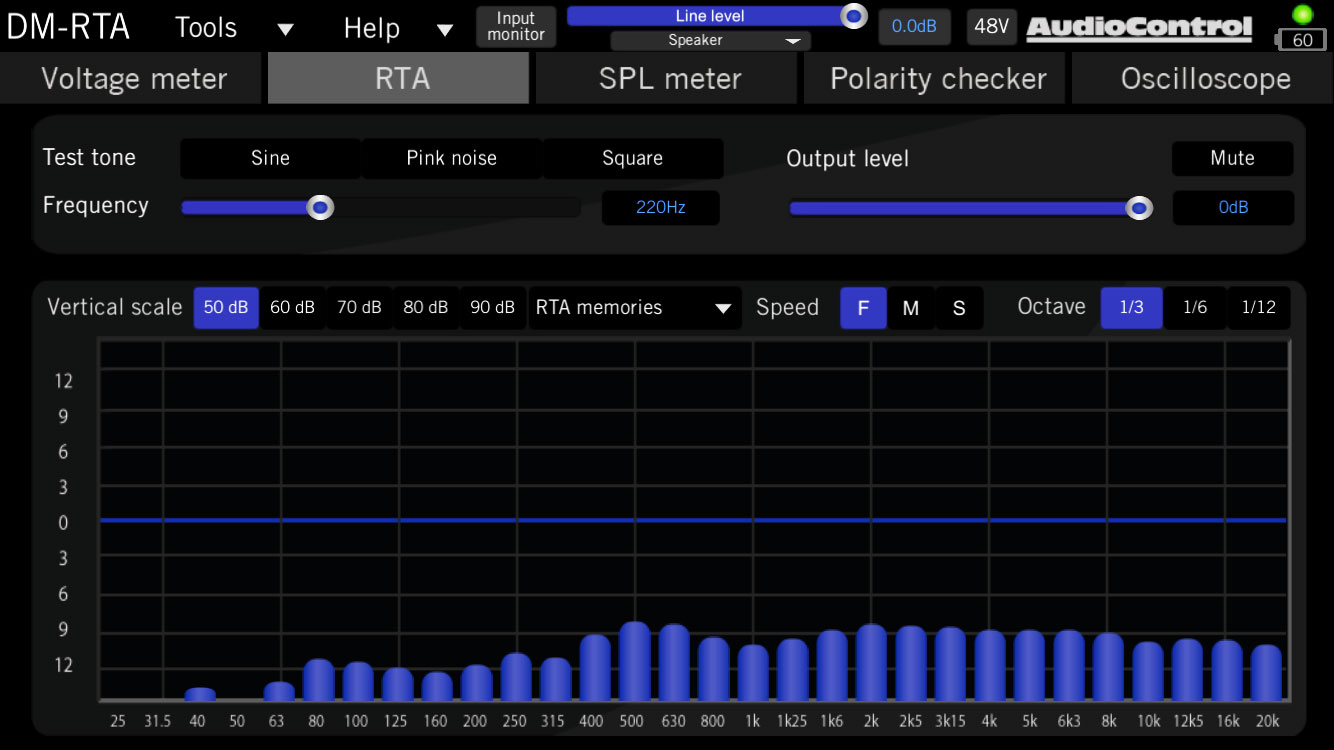Image resolution: width=1334 pixels, height=750 pixels.
Task: Set octave resolution to 1/6
Action: tap(1195, 308)
